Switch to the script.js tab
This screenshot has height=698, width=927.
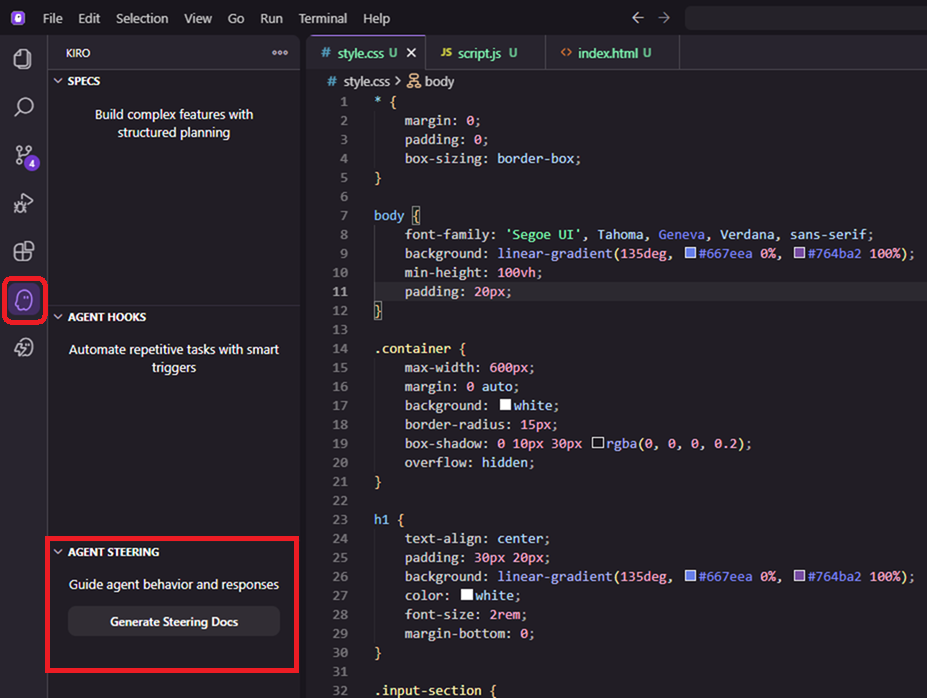point(478,53)
